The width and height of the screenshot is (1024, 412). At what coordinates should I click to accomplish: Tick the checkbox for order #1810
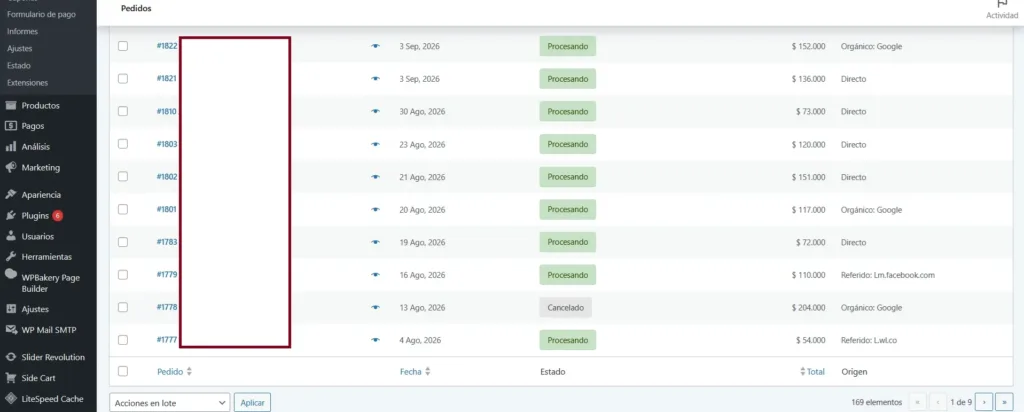[x=123, y=111]
